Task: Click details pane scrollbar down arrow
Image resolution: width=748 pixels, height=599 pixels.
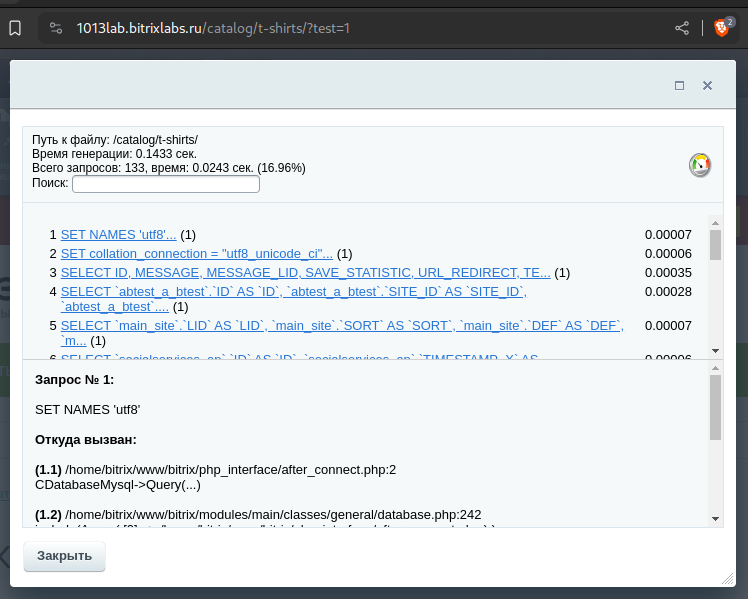Action: (715, 519)
